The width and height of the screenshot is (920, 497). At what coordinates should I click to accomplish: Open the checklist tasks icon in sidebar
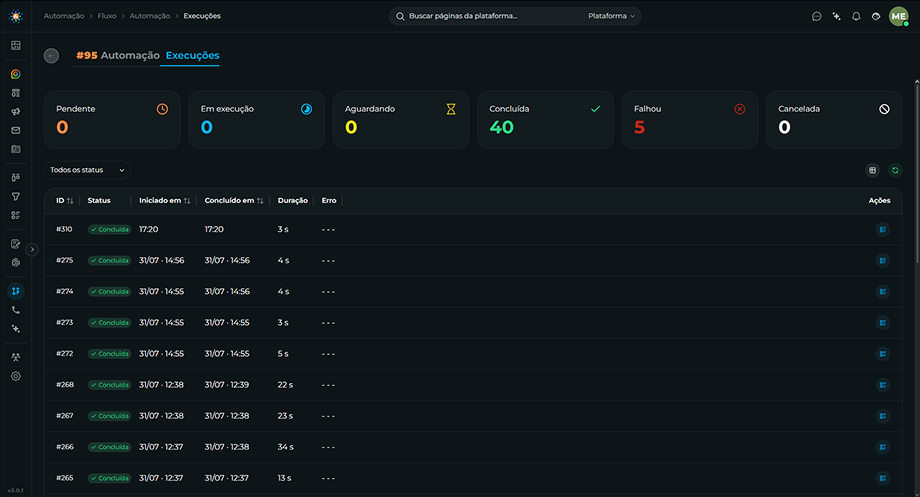[16, 215]
